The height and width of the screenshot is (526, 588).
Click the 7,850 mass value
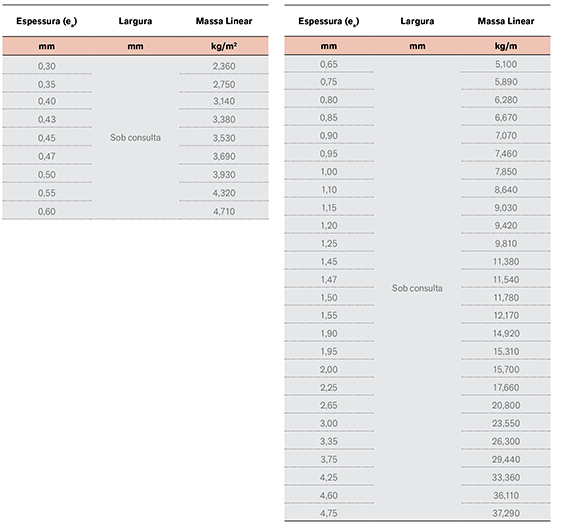pyautogui.click(x=506, y=172)
